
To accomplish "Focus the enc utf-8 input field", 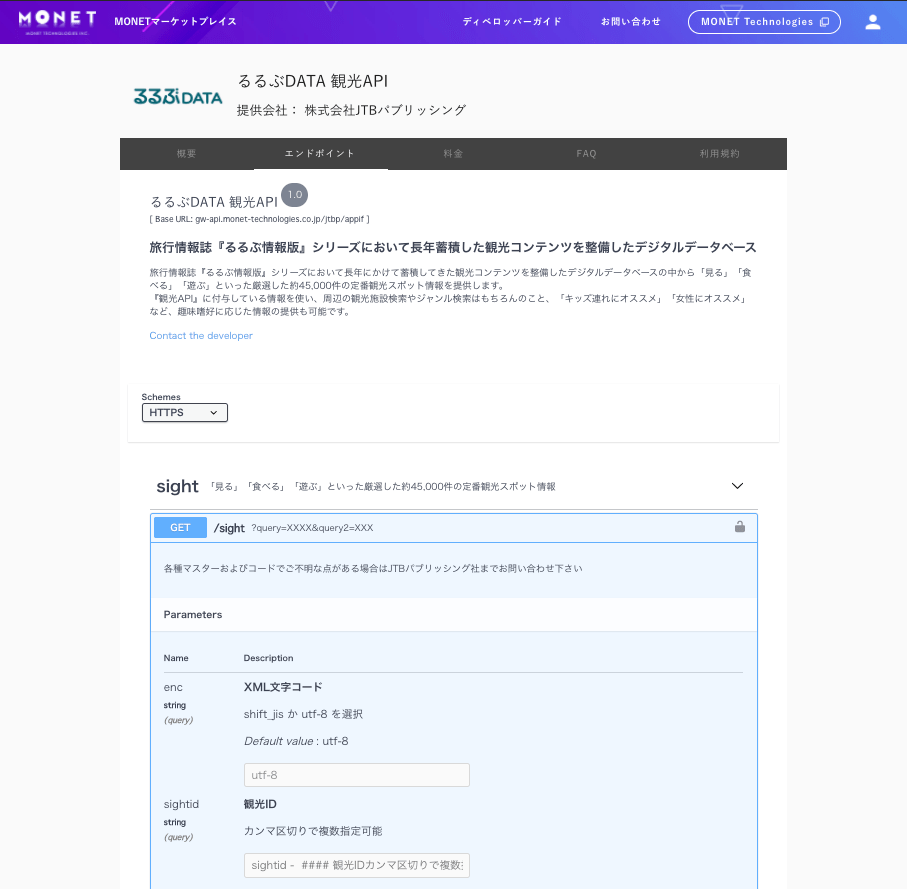I will click(x=356, y=775).
